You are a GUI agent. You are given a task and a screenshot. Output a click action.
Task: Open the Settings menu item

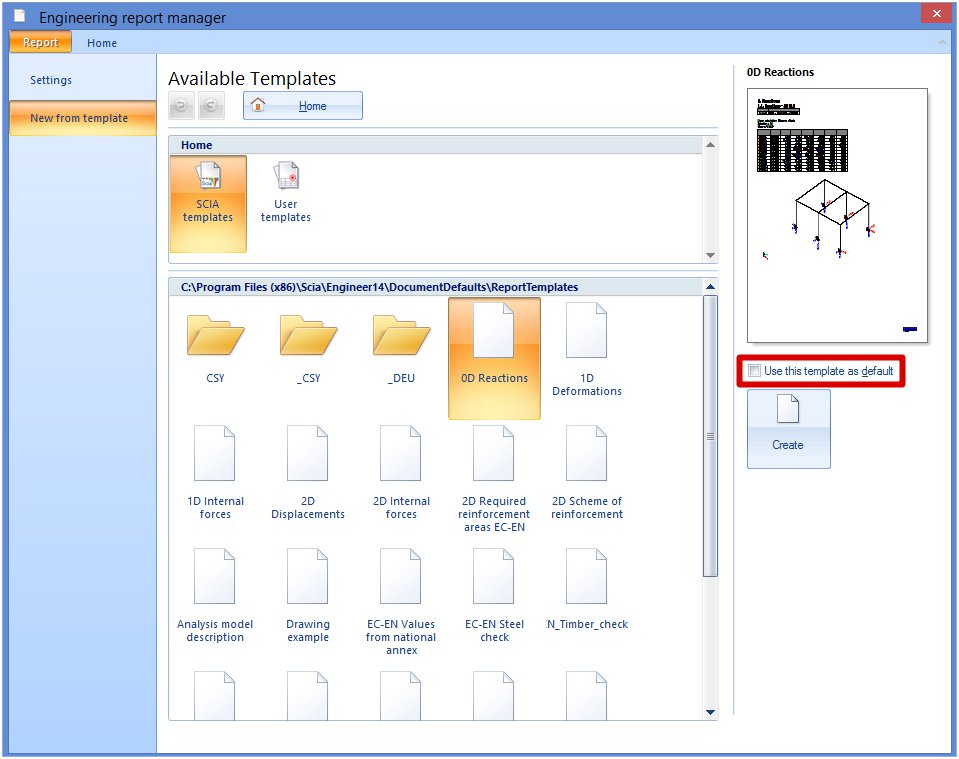click(51, 80)
